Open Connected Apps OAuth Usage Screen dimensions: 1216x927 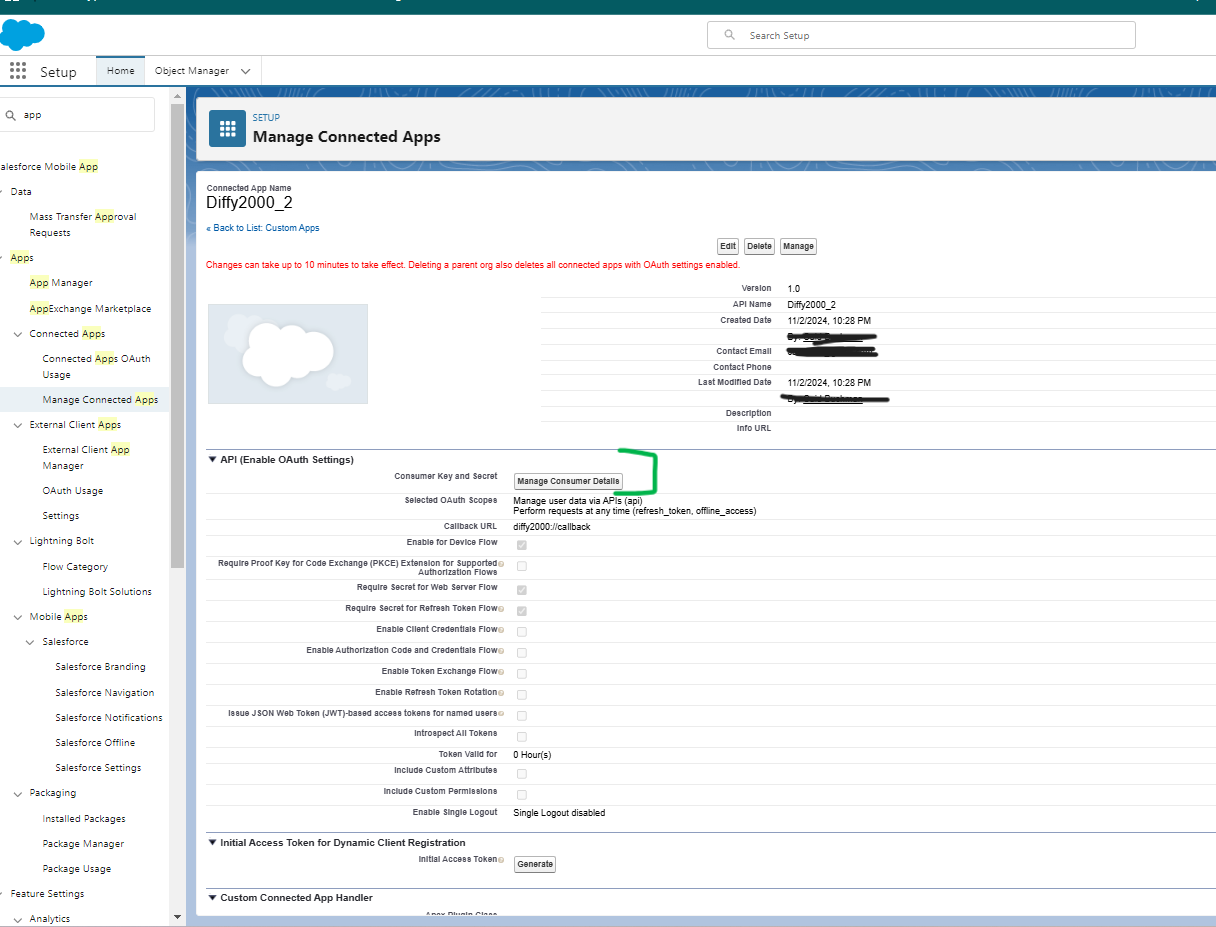[x=96, y=367]
